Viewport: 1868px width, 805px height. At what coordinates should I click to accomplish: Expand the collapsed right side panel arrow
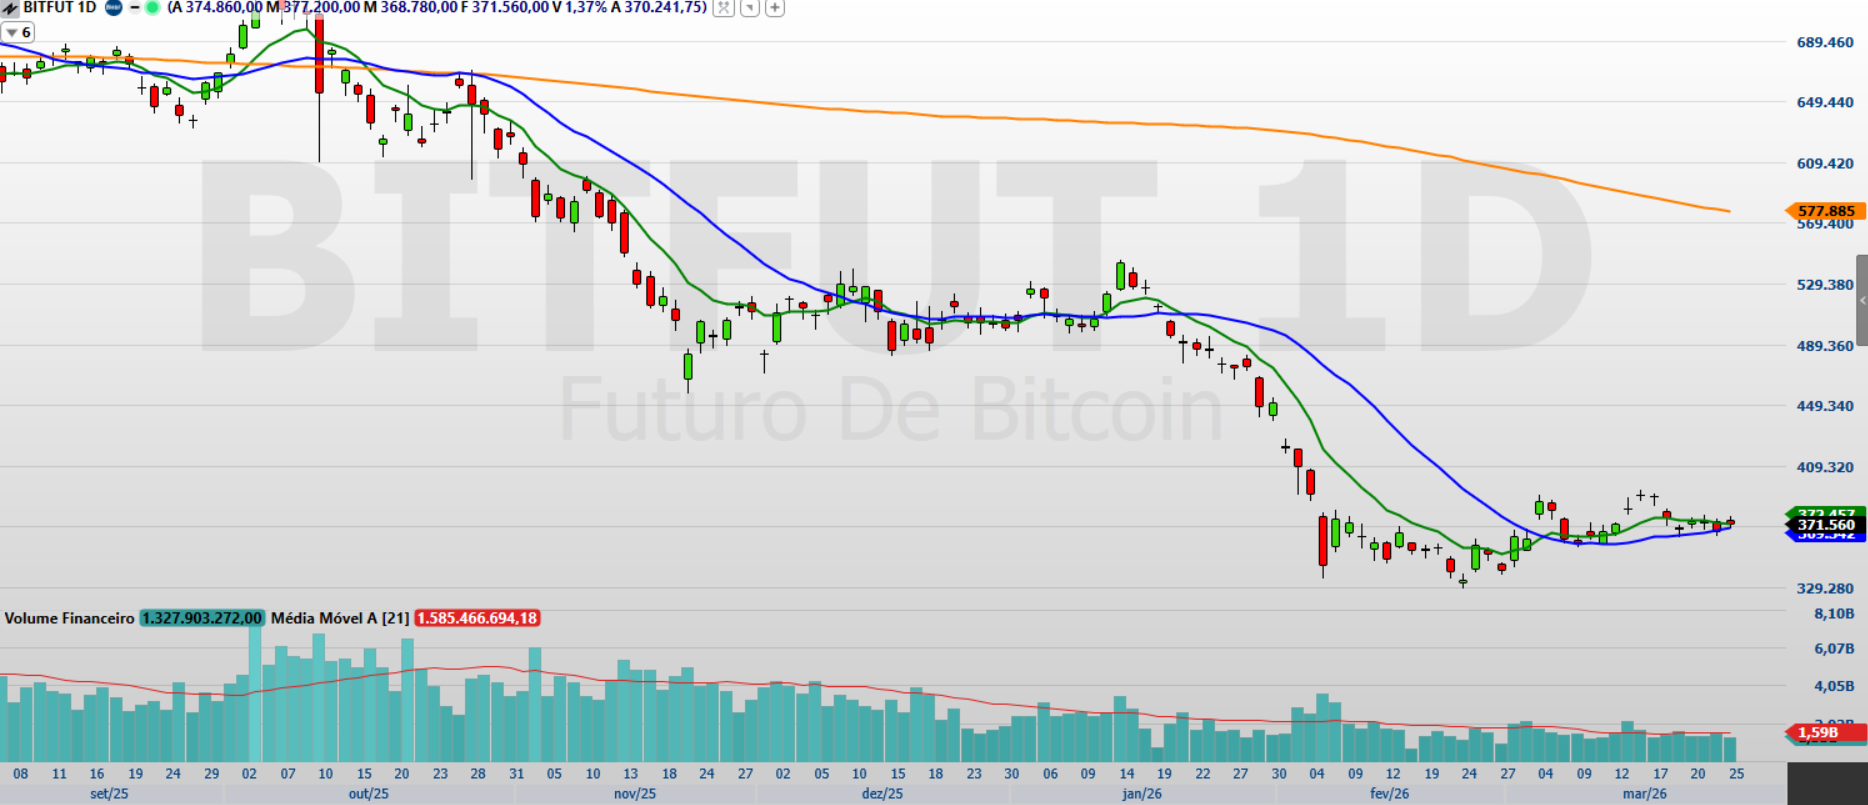[x=1862, y=300]
